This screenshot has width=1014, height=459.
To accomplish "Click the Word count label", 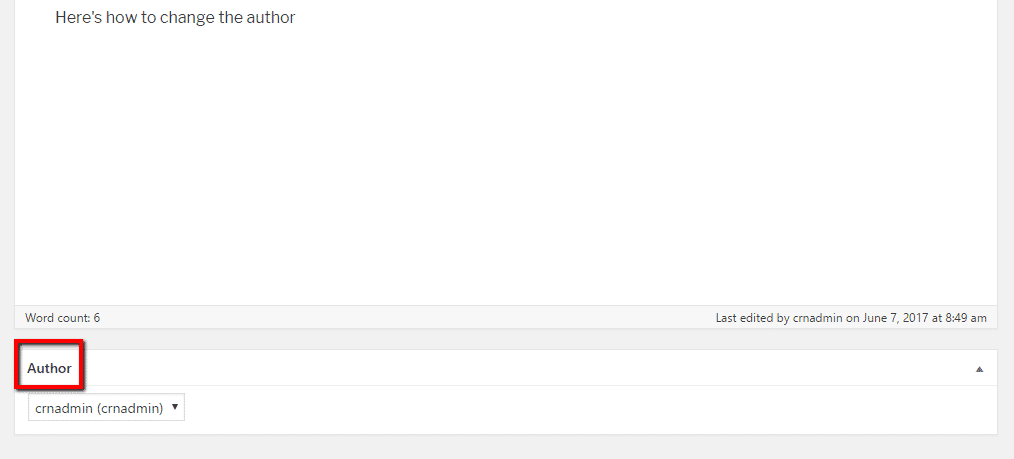I will click(57, 318).
